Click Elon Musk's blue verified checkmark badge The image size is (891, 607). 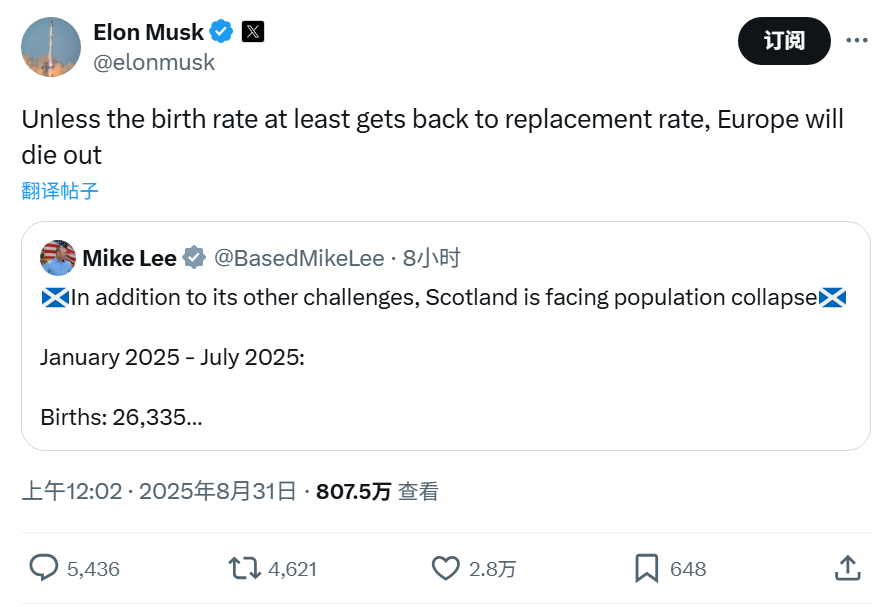point(222,32)
